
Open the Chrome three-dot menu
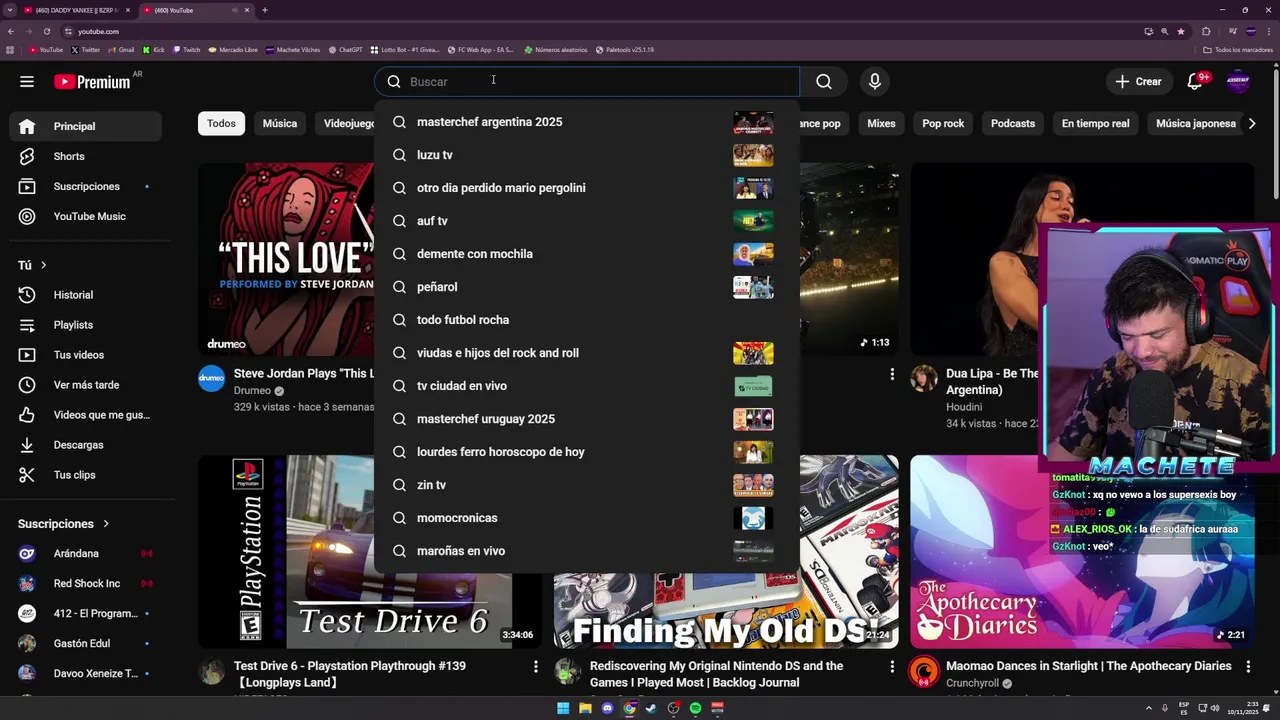point(1270,31)
